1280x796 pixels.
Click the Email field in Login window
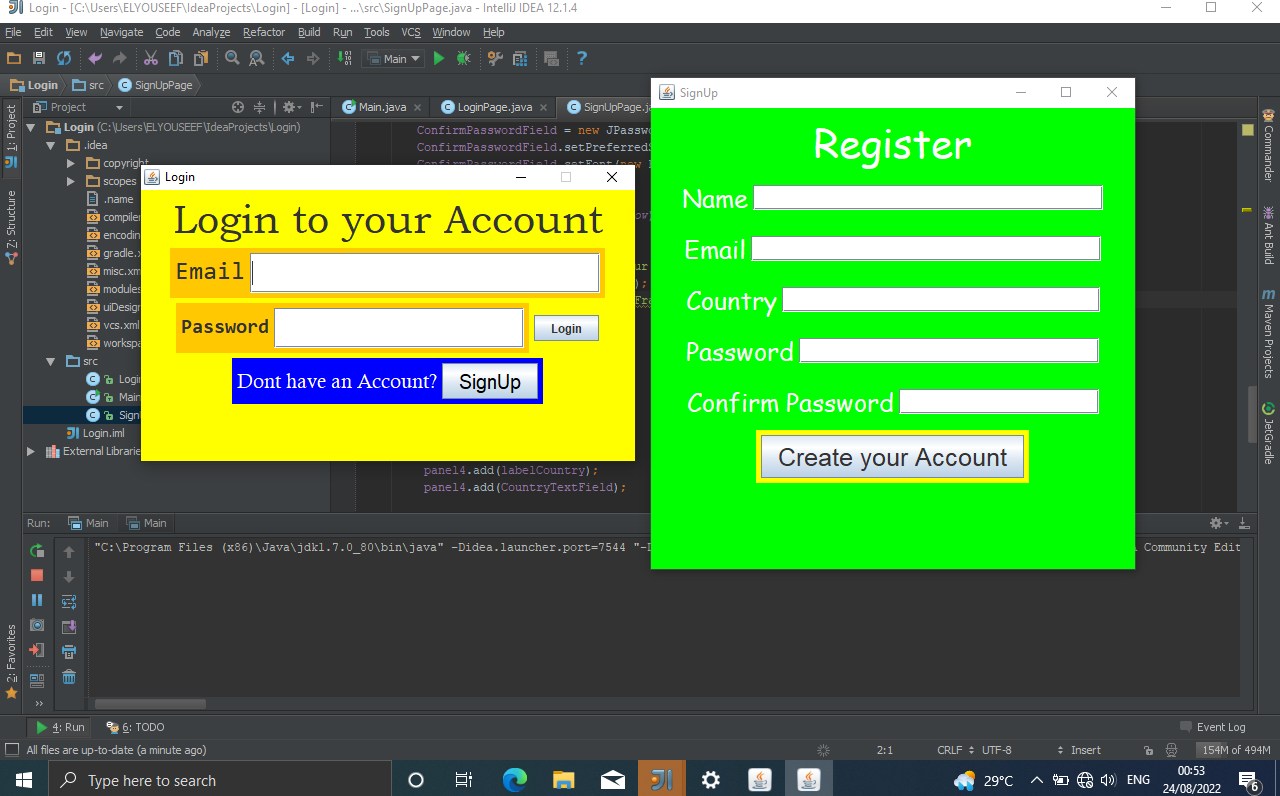[x=425, y=273]
